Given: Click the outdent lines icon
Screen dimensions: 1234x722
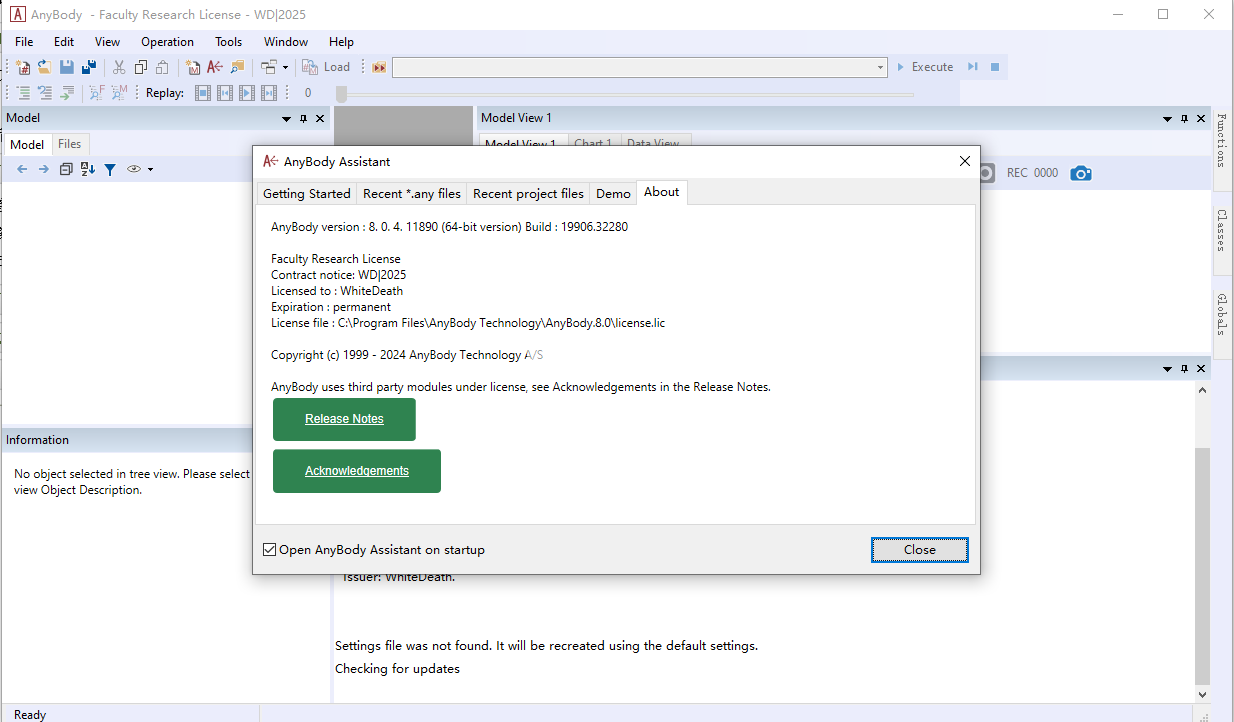Looking at the screenshot, I should click(45, 93).
